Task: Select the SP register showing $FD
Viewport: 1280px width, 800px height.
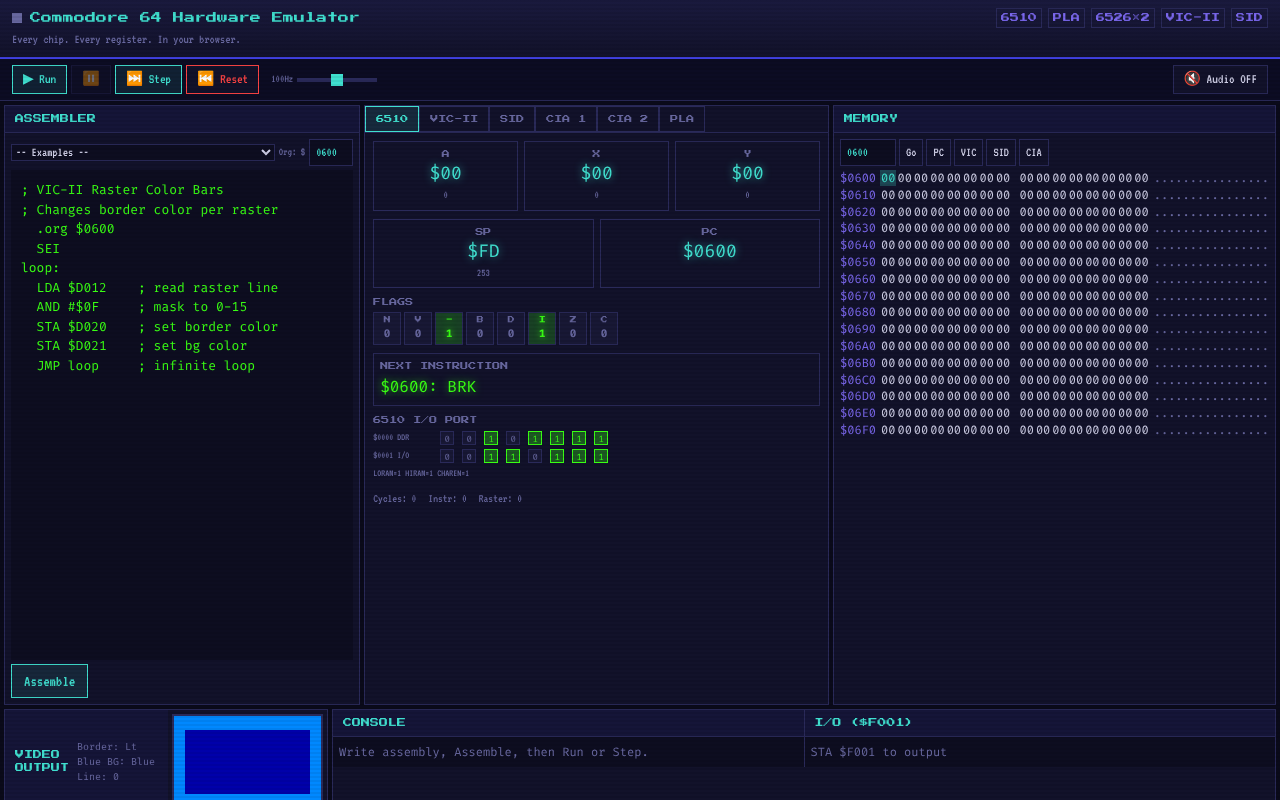Action: click(x=483, y=253)
